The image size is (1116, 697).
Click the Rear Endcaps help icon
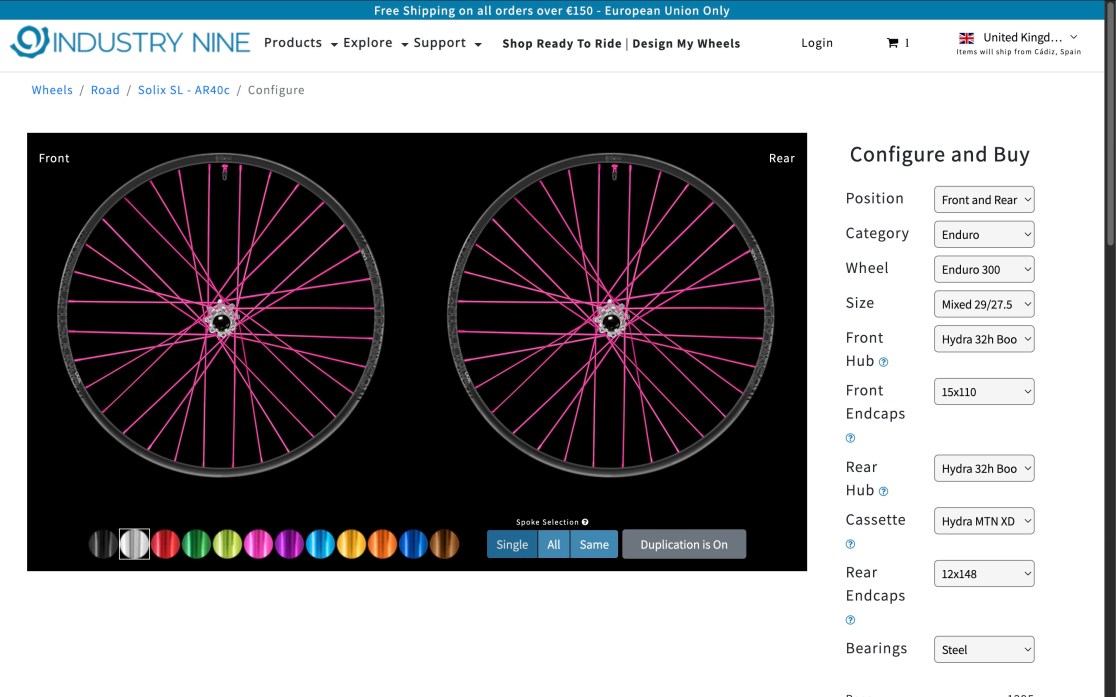[851, 620]
